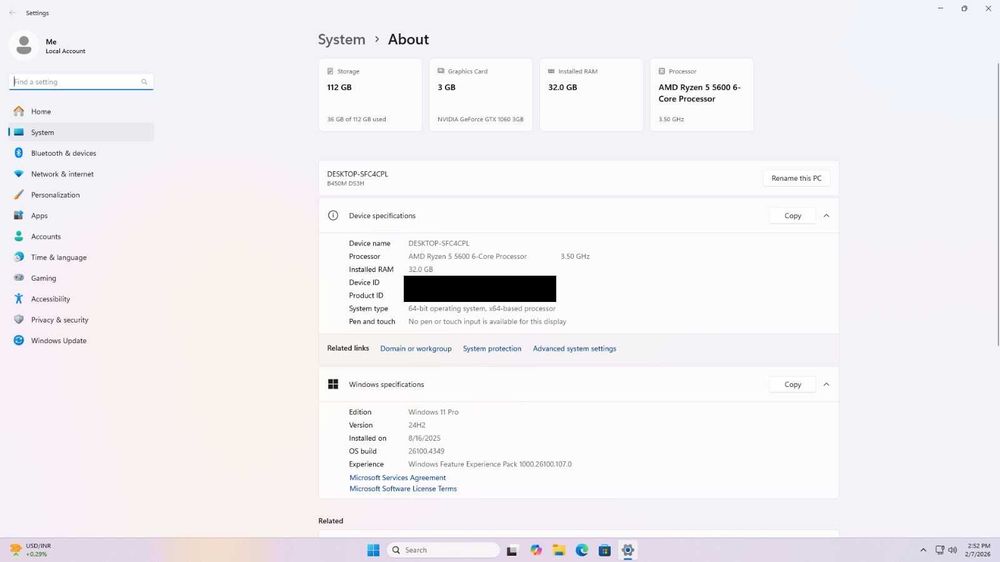
Task: Launch Microsoft Edge from the taskbar
Action: click(582, 550)
